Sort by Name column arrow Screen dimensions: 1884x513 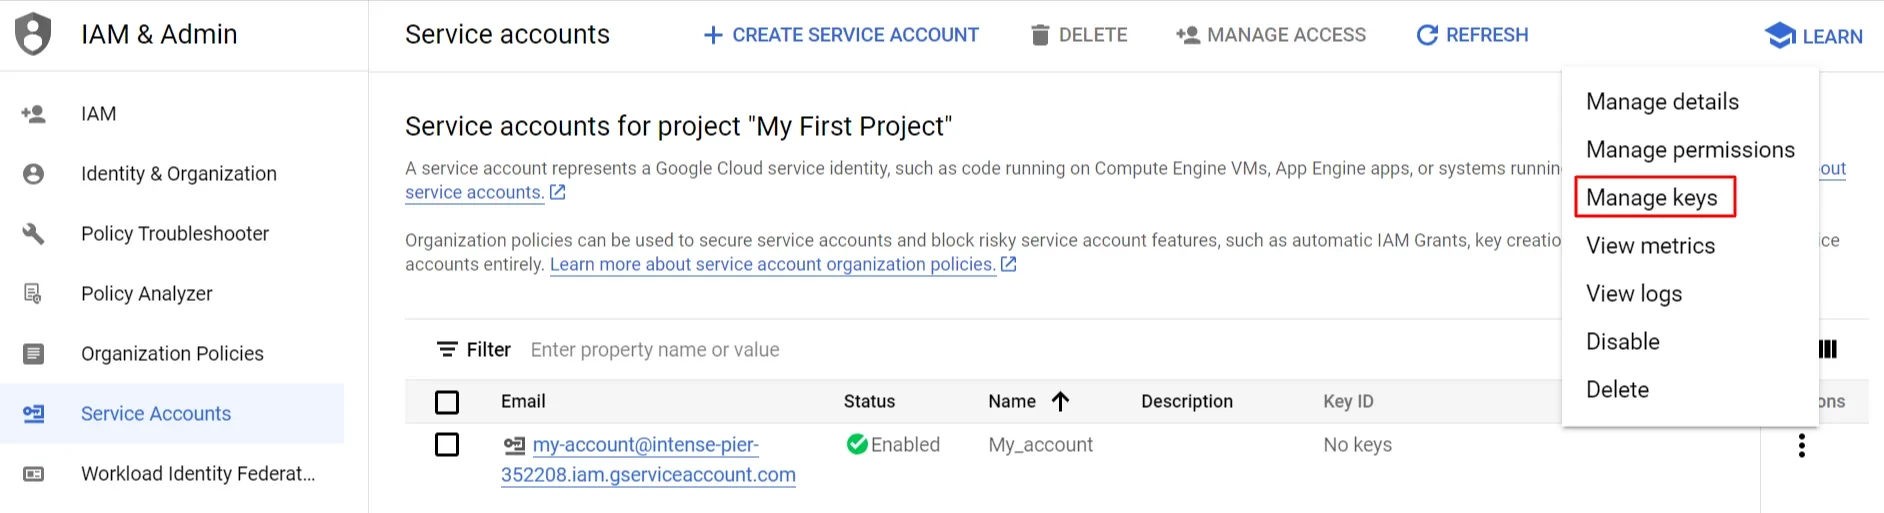click(x=1061, y=401)
